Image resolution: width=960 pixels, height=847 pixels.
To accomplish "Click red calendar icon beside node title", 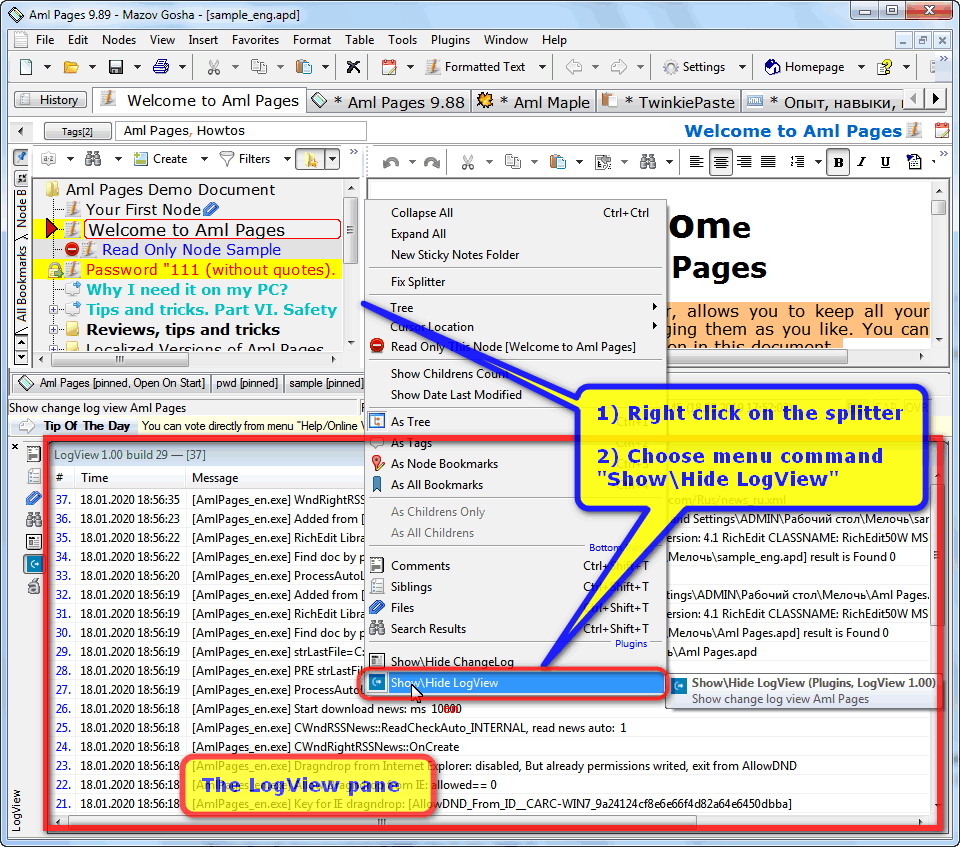I will click(x=942, y=130).
